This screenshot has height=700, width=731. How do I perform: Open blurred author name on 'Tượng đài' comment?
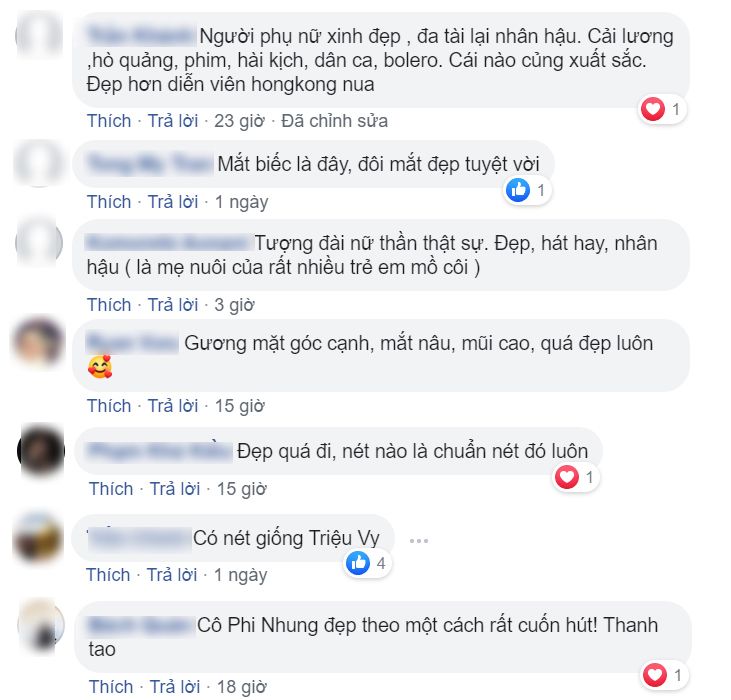coord(168,243)
